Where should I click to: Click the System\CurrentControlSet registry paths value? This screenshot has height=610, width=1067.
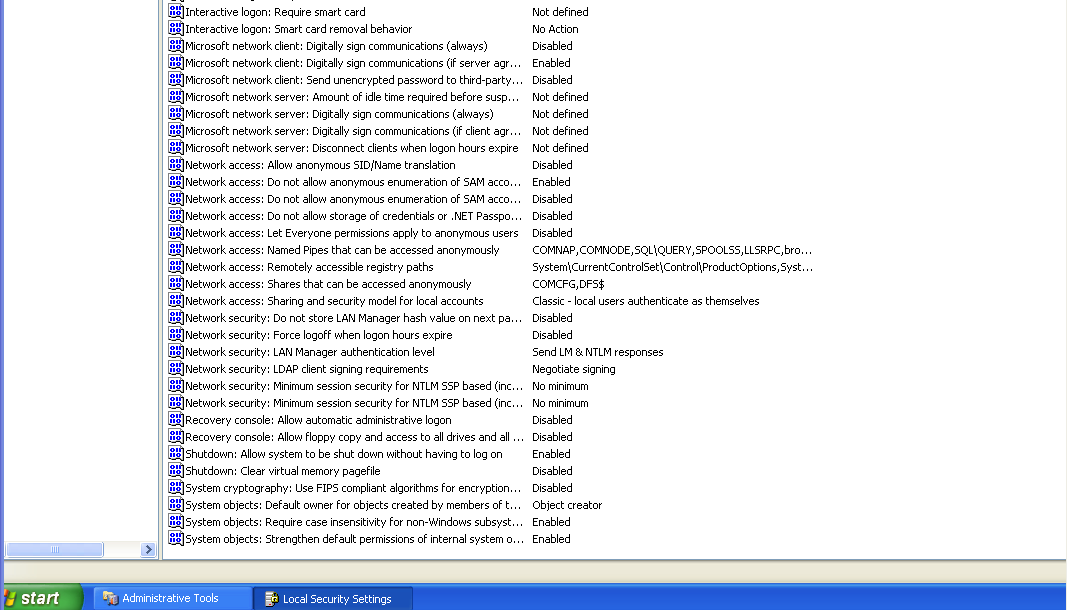tap(672, 267)
